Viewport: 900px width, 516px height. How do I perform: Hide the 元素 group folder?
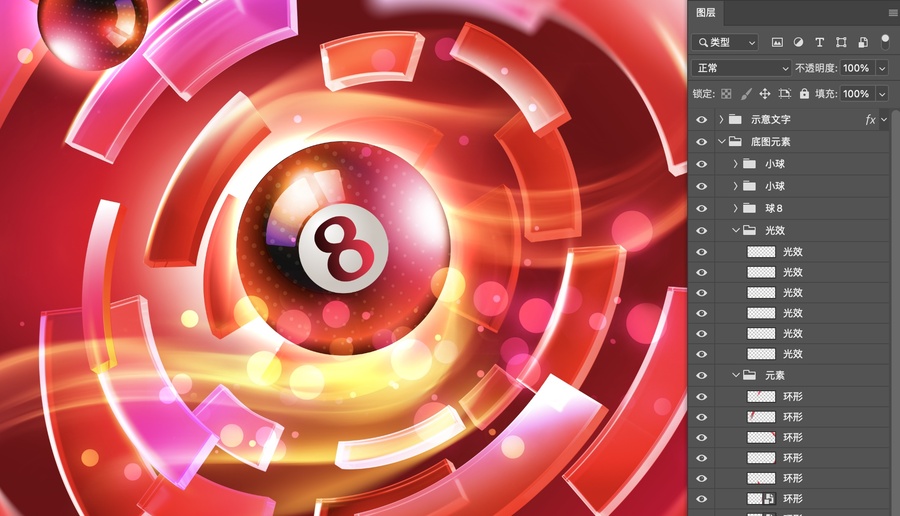[x=701, y=375]
